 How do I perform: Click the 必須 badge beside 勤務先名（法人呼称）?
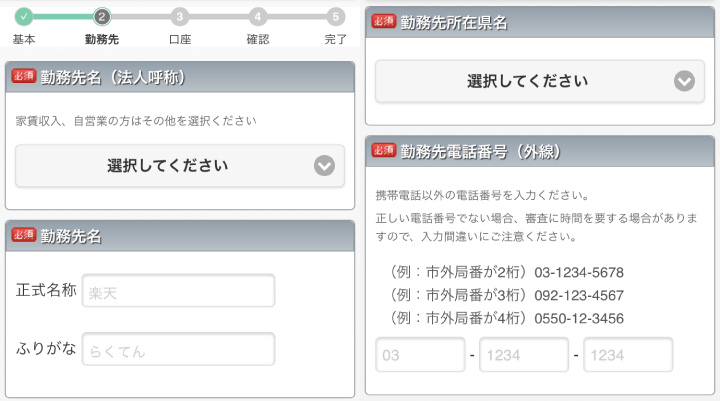(23, 76)
